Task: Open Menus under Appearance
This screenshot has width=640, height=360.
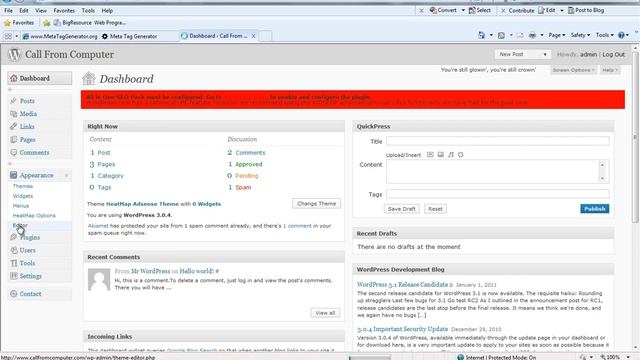Action: [x=21, y=206]
